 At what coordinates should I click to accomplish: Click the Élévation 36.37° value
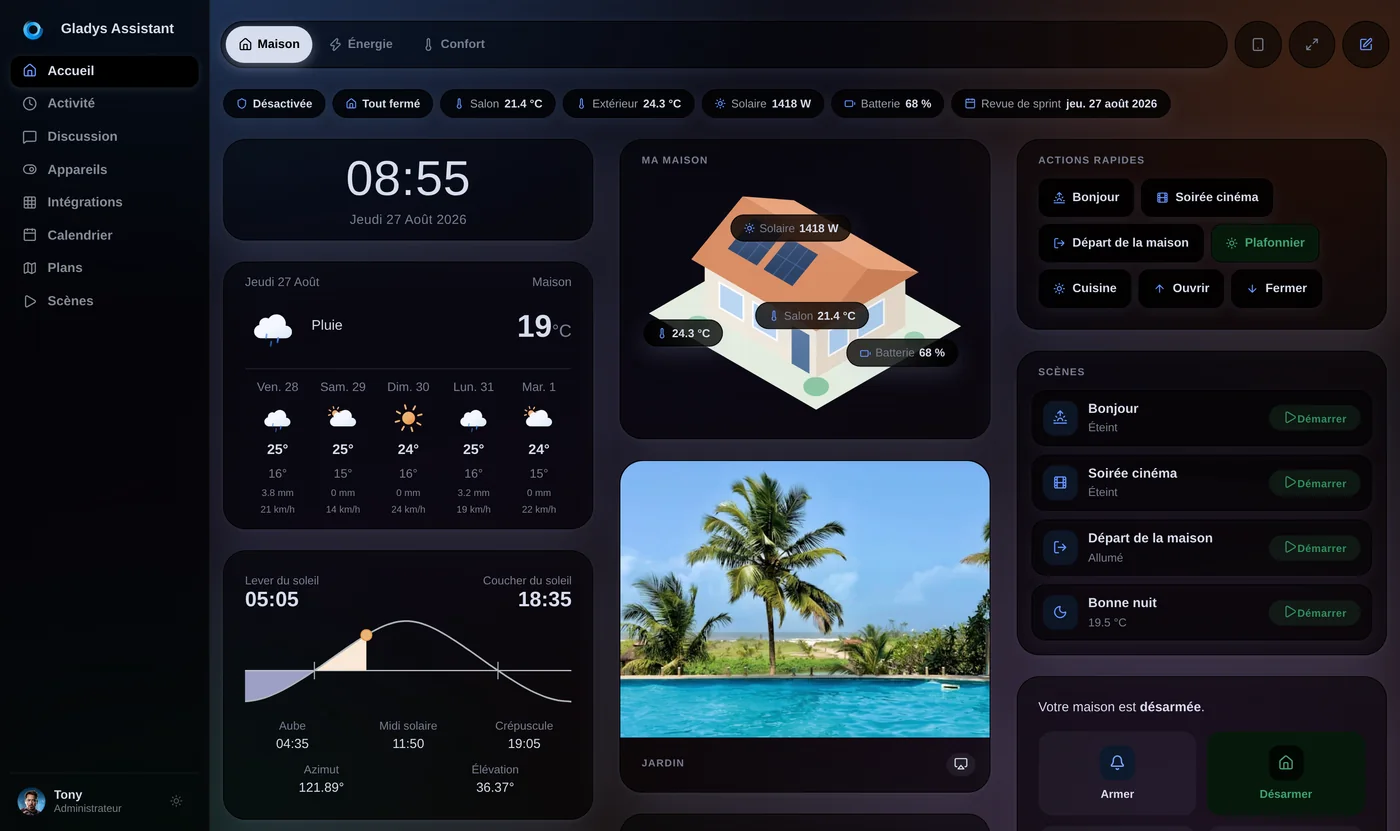click(x=495, y=788)
